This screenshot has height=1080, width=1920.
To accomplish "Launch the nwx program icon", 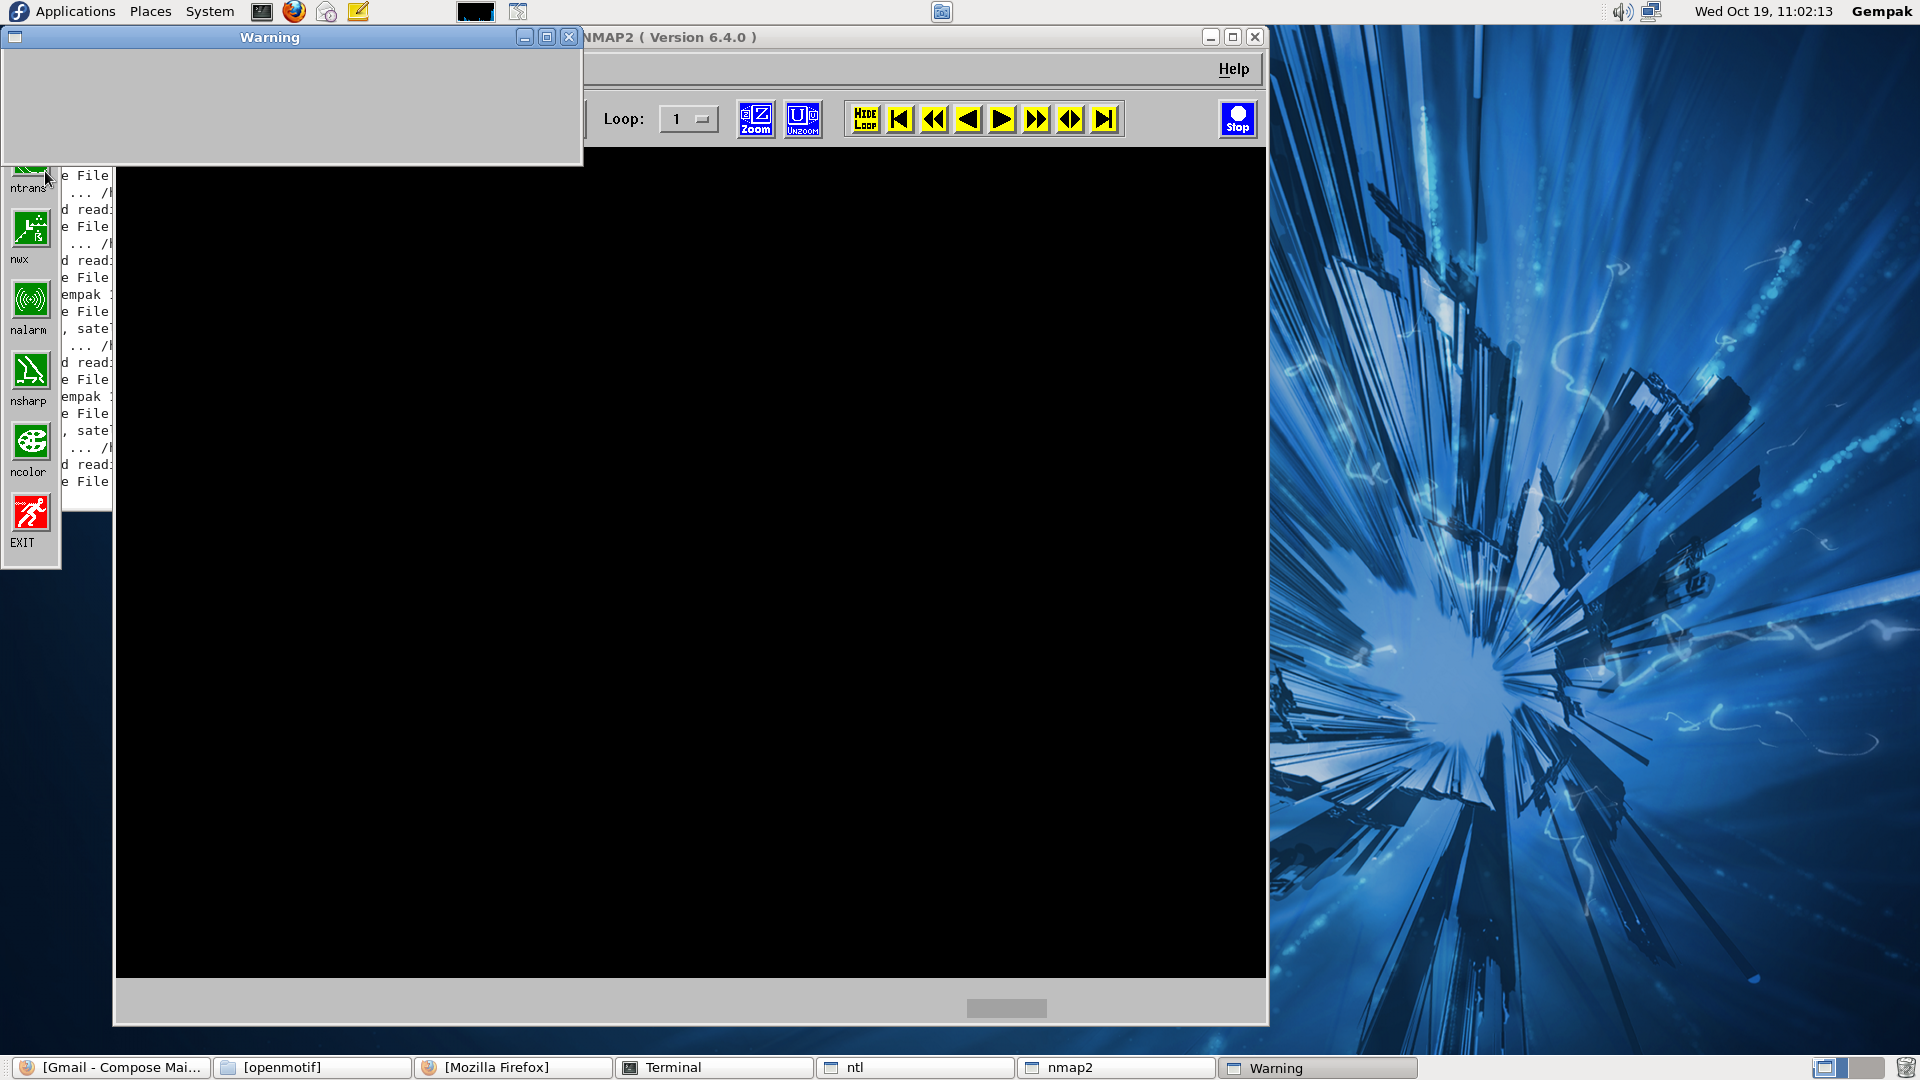I will coord(30,229).
